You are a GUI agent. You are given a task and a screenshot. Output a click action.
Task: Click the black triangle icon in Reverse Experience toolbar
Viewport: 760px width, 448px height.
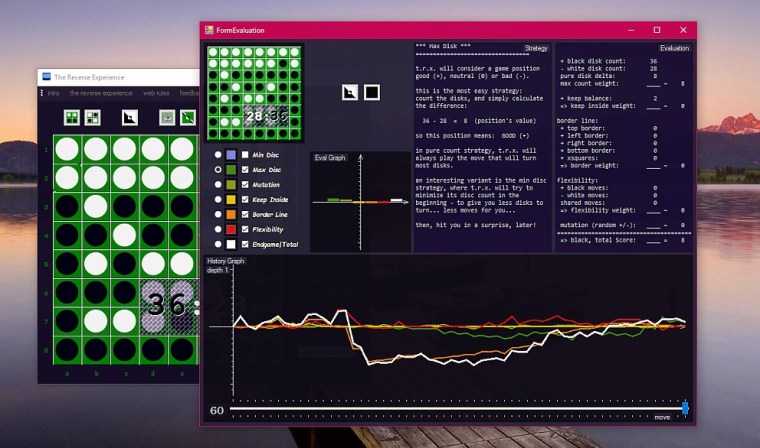click(x=129, y=118)
